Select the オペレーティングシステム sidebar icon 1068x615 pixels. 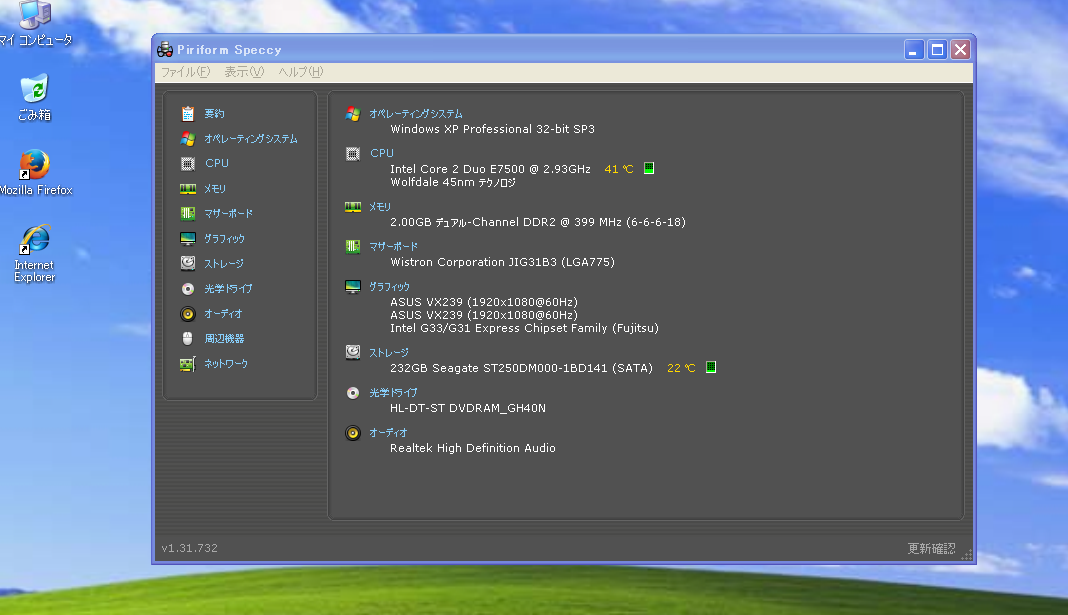[x=188, y=139]
